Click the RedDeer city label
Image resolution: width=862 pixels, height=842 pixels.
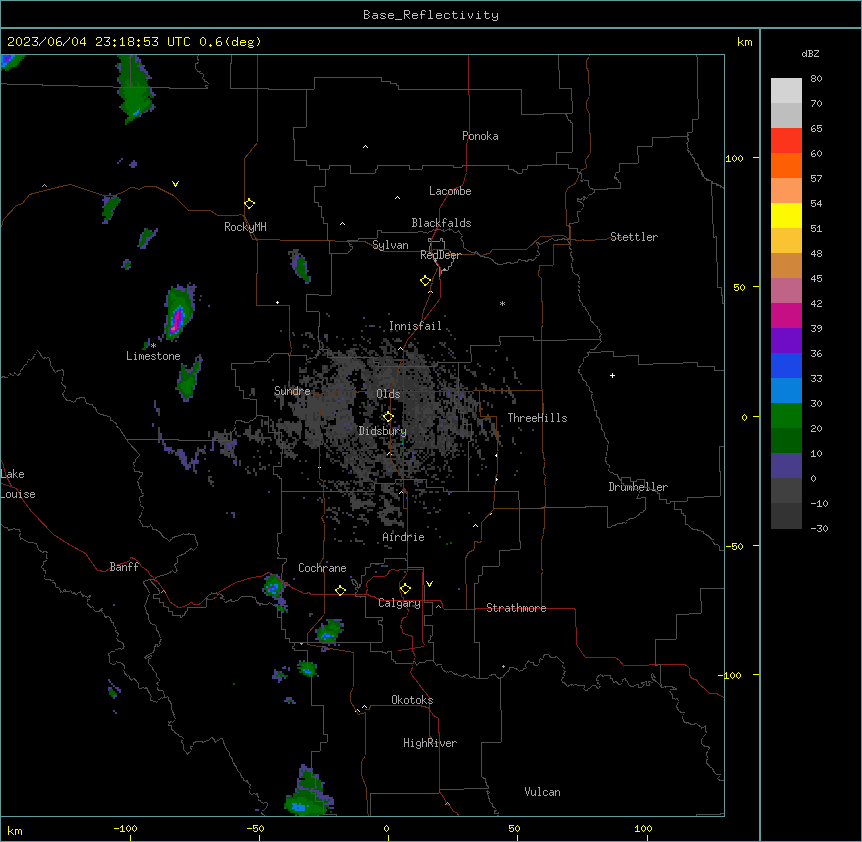tap(440, 255)
